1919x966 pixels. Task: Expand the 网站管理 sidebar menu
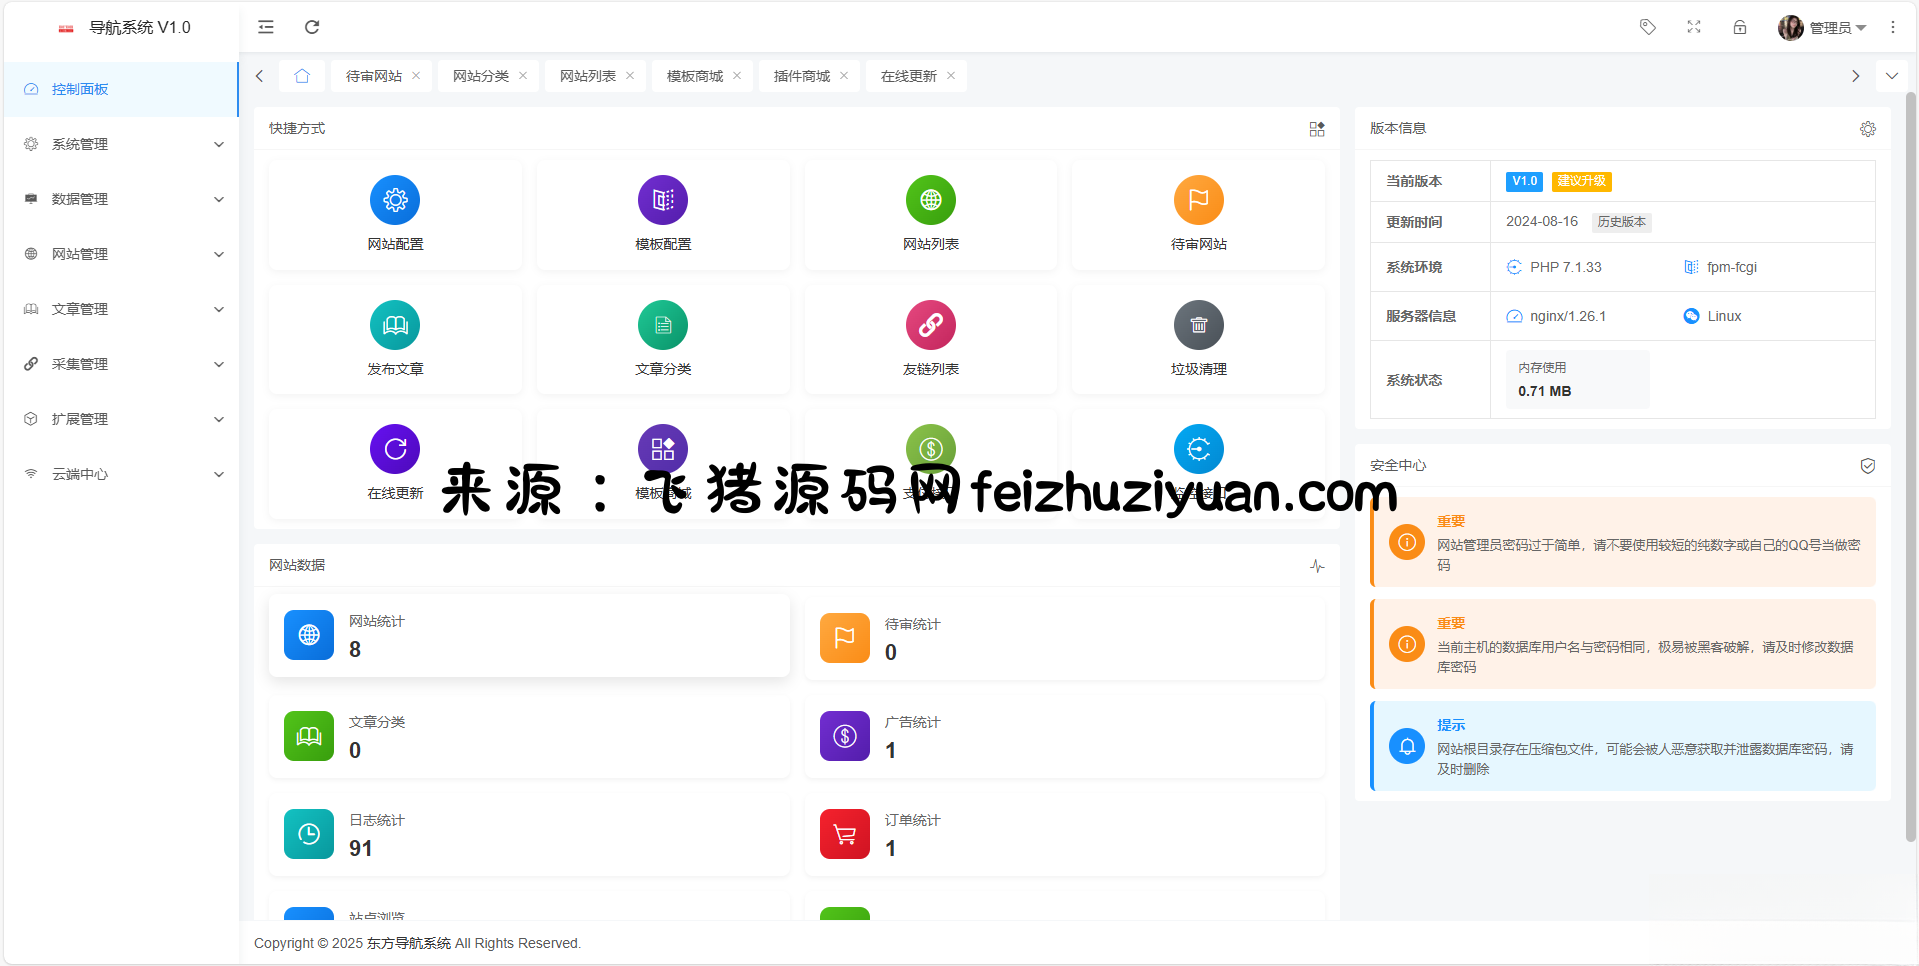[x=121, y=254]
